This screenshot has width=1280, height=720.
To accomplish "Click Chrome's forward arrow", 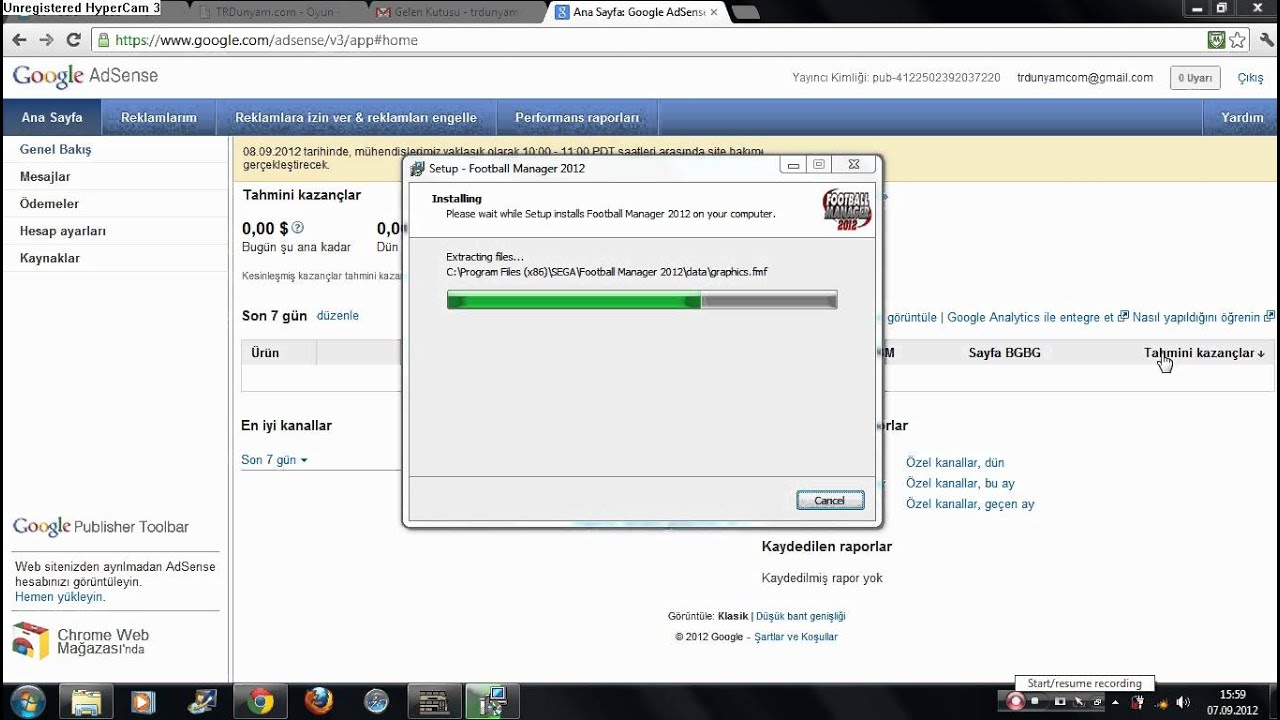I will point(46,40).
